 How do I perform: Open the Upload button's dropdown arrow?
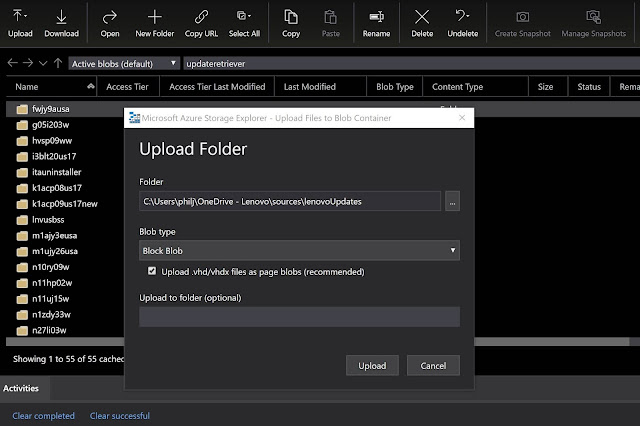(26, 16)
